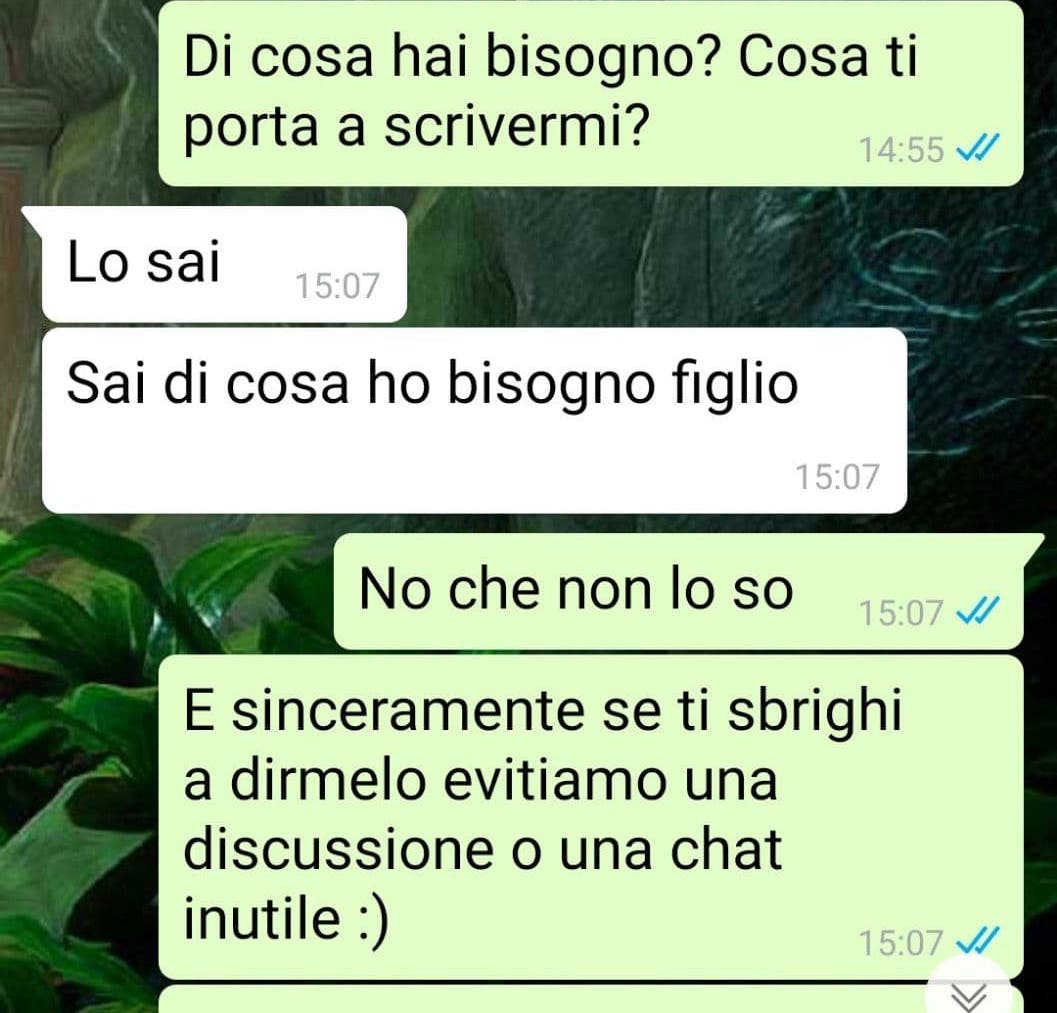Click the 15:07 timestamp on 'inutile :)' message
The height and width of the screenshot is (1013, 1057).
point(901,942)
